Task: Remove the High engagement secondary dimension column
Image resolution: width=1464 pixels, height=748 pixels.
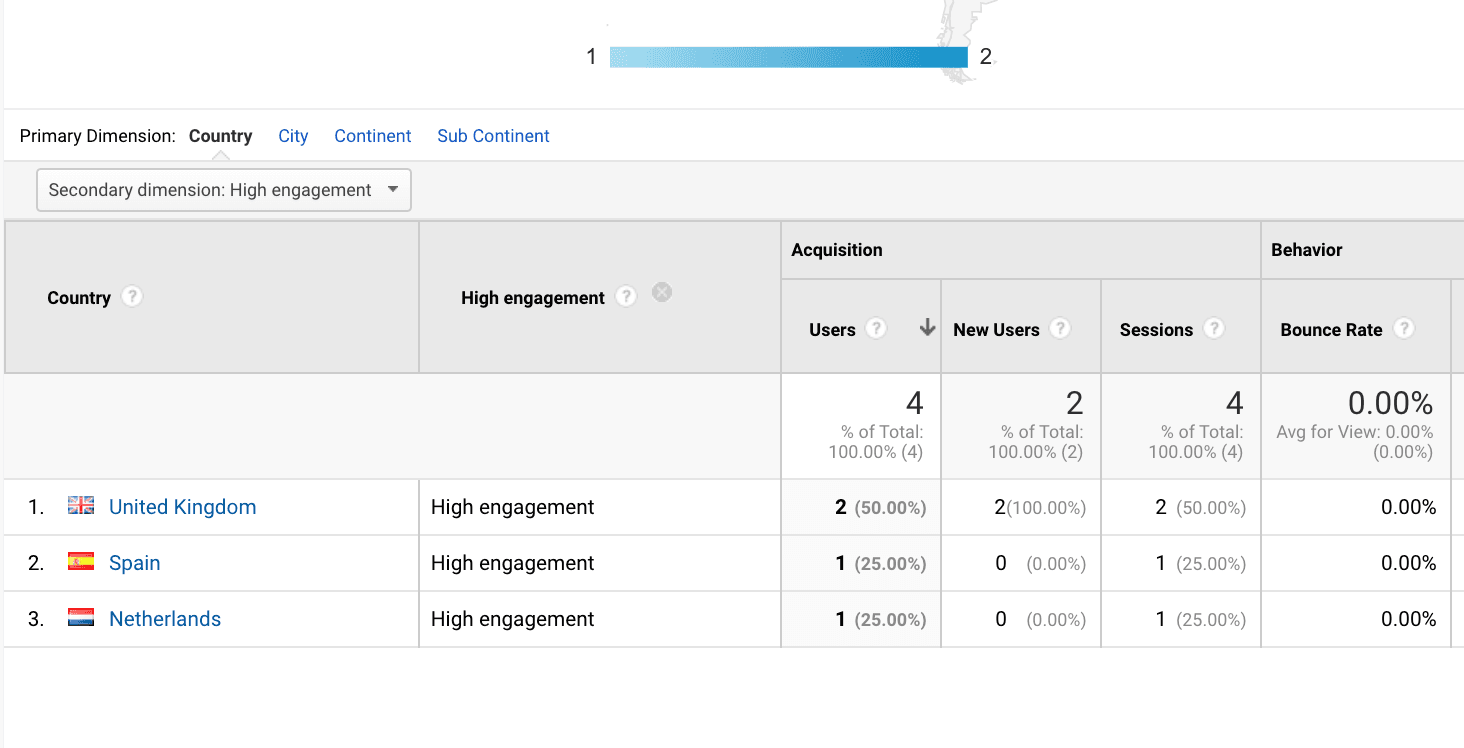Action: click(662, 292)
